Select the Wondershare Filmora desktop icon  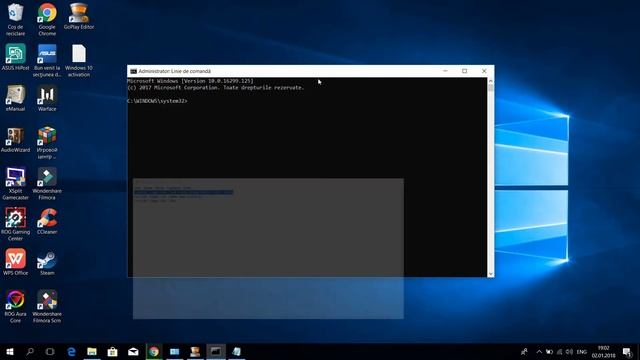coord(47,184)
